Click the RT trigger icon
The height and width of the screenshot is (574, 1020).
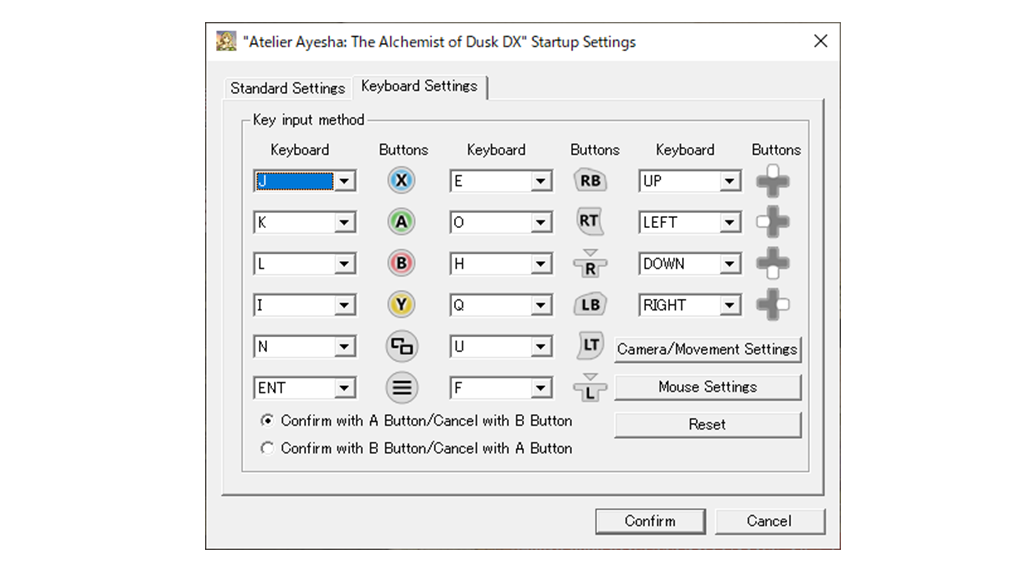click(x=589, y=221)
